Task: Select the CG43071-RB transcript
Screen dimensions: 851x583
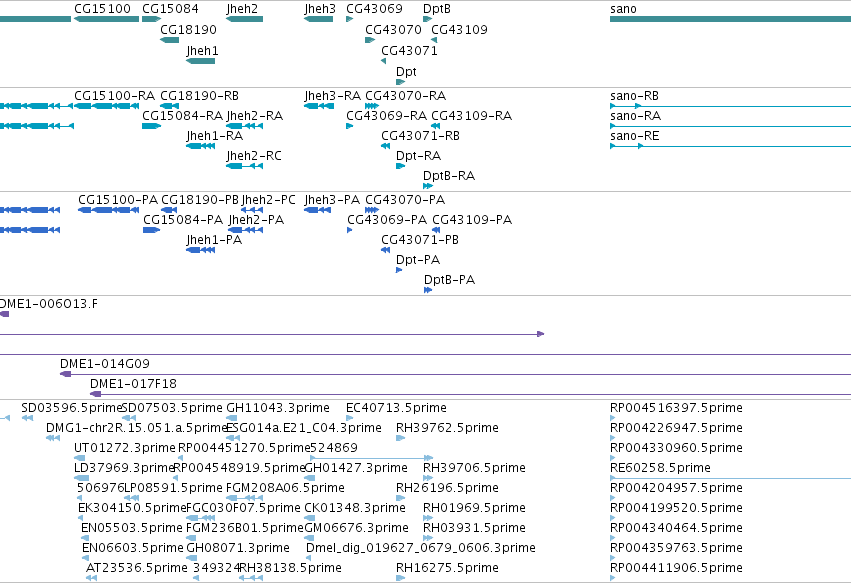Action: [385, 146]
